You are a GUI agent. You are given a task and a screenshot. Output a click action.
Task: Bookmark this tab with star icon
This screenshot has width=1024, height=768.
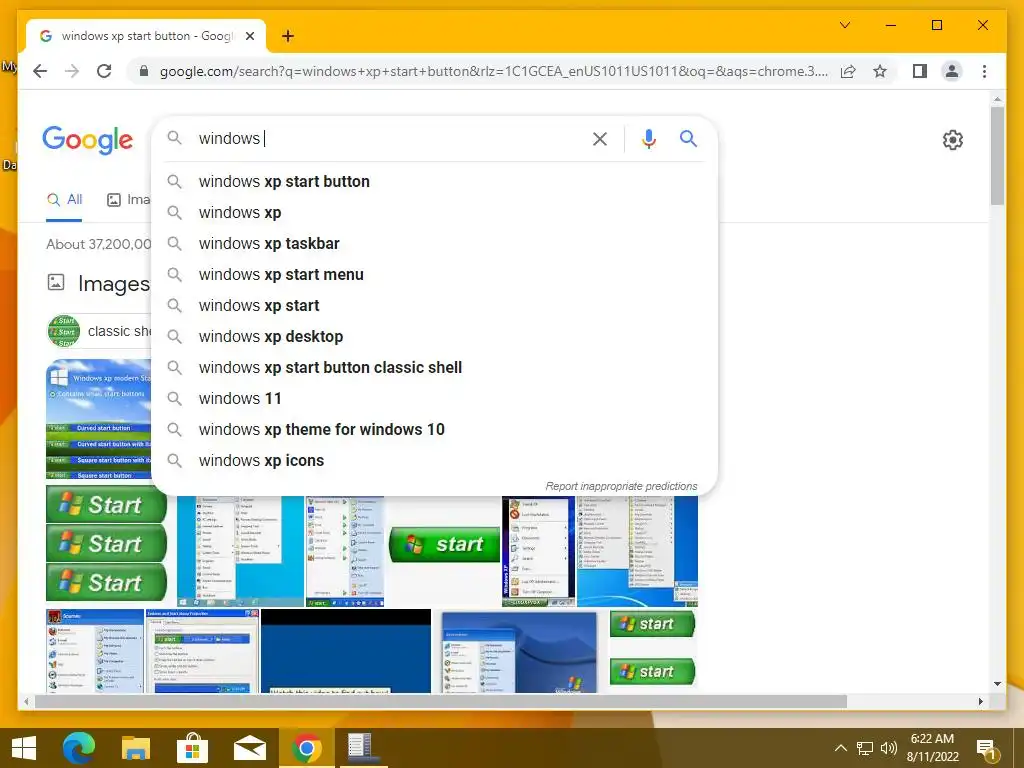coord(880,71)
